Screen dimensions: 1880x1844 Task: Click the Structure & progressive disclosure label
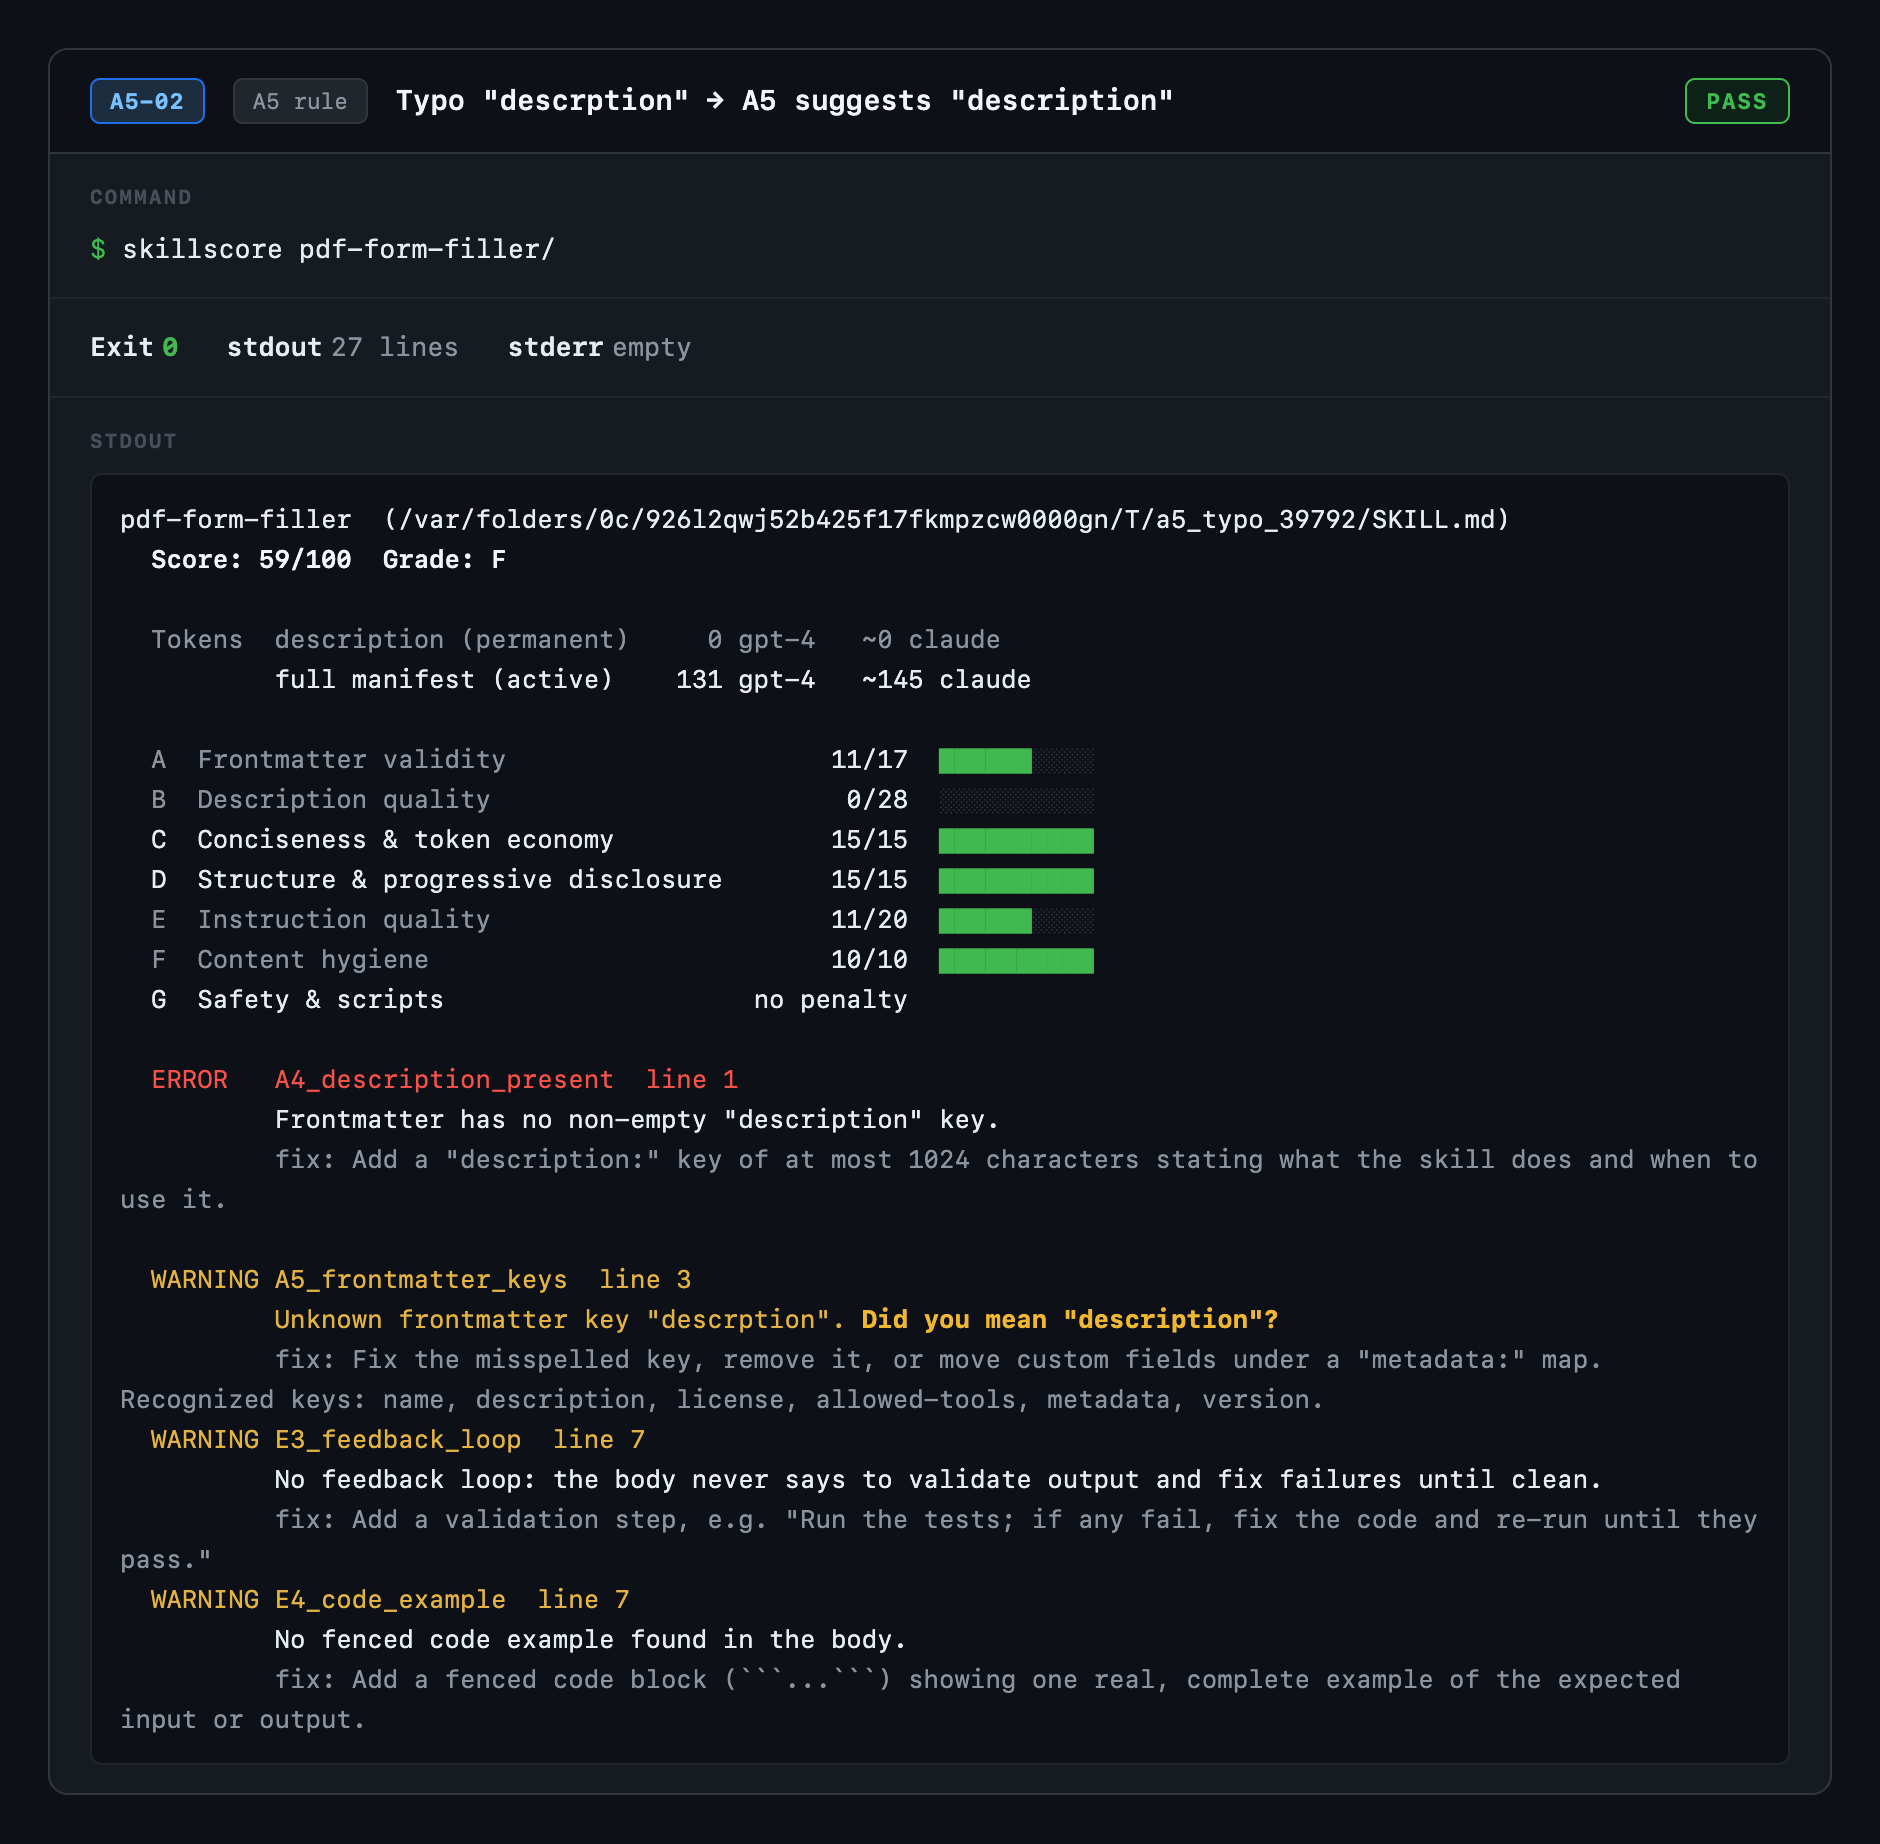tap(460, 879)
